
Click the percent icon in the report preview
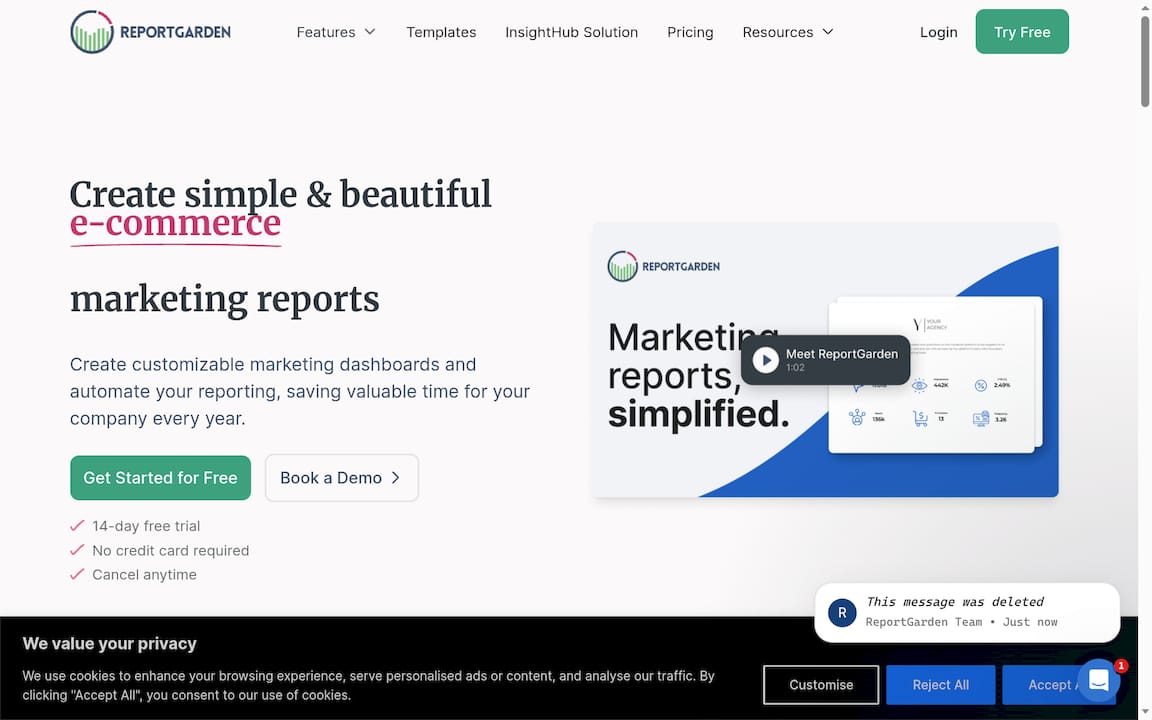click(980, 385)
